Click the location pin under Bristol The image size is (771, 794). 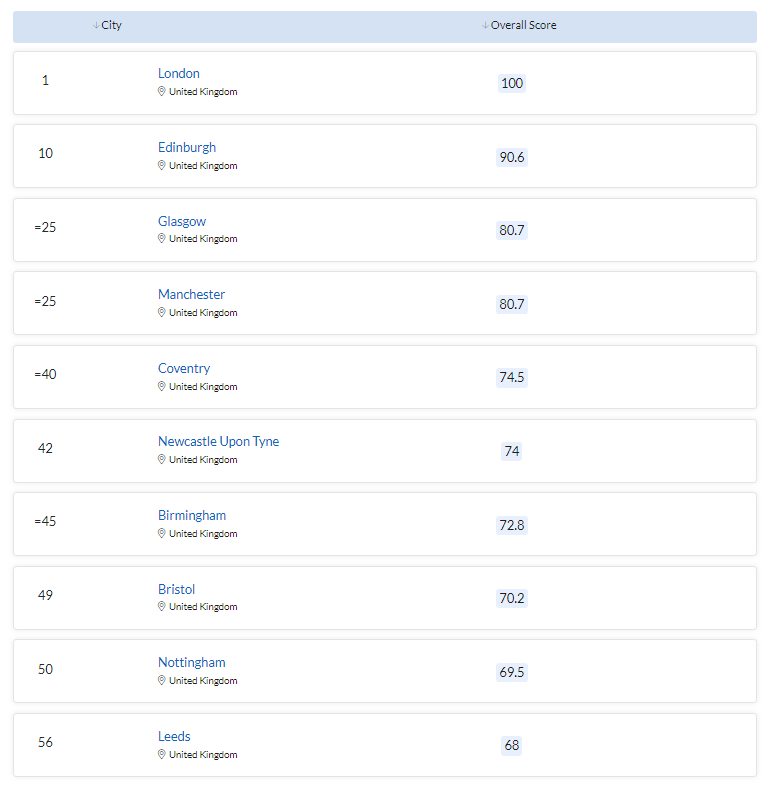pos(161,606)
